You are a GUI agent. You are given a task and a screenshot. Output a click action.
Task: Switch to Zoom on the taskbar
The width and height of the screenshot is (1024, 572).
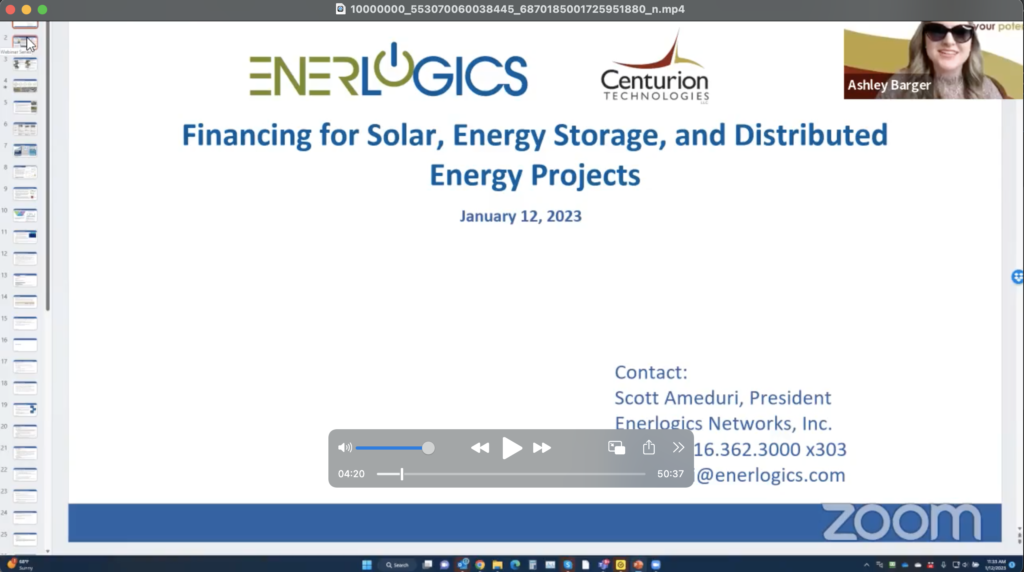pos(656,565)
